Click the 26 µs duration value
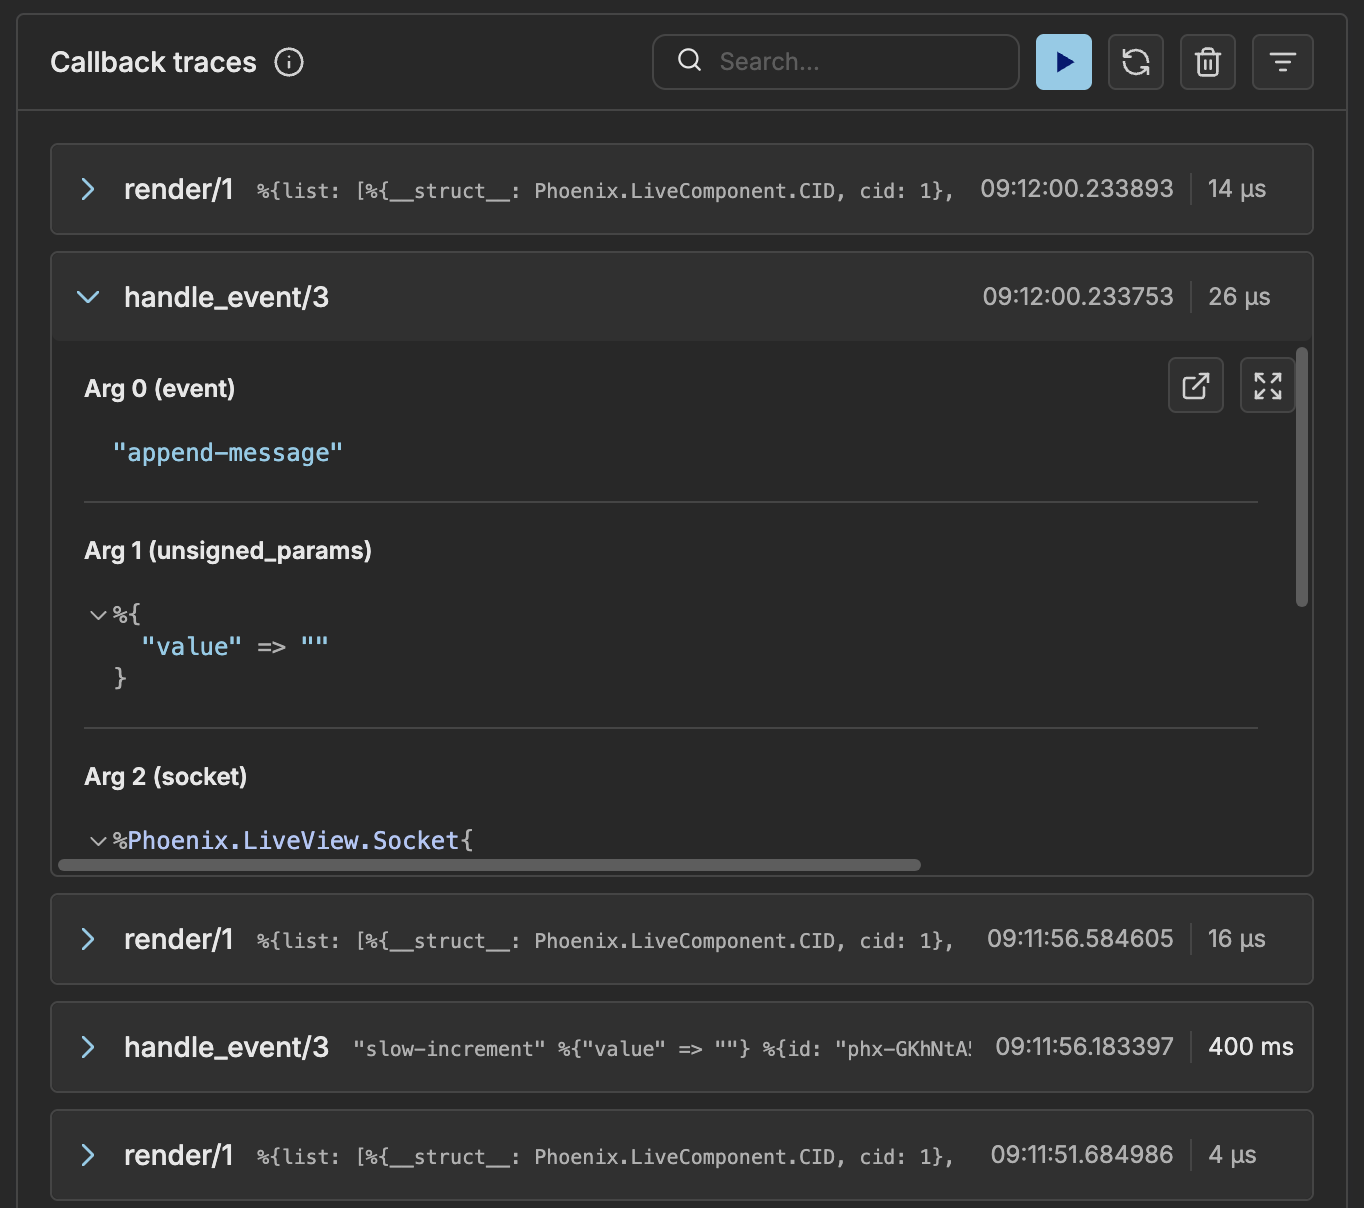Image resolution: width=1364 pixels, height=1208 pixels. 1239,297
